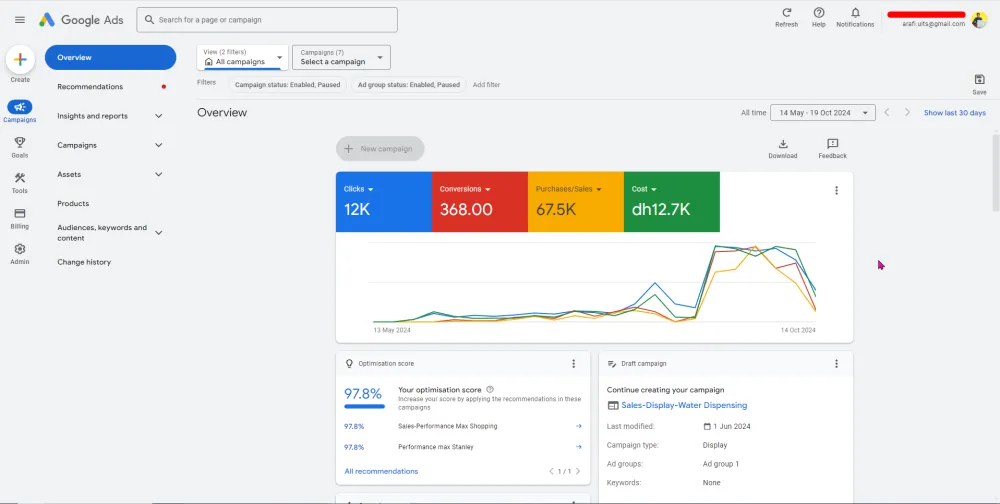Click the green dh12.7K Cost tile
The image size is (1000, 504).
pyautogui.click(x=672, y=202)
